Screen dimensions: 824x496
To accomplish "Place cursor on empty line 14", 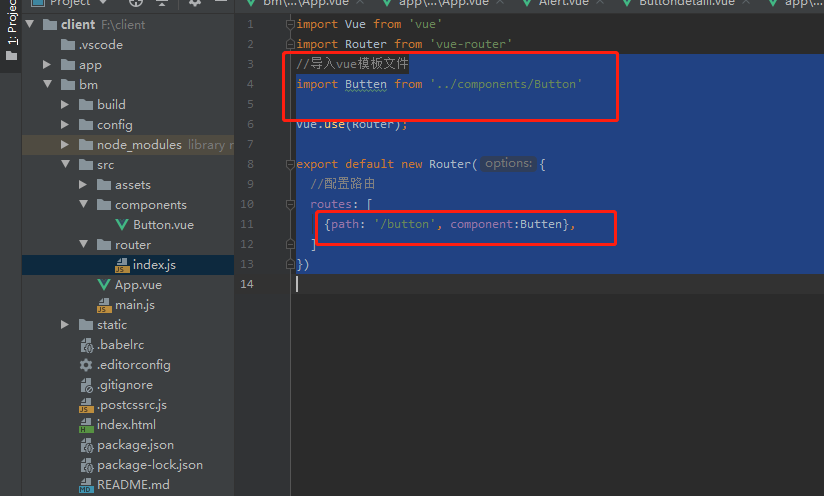I will 557,284.
